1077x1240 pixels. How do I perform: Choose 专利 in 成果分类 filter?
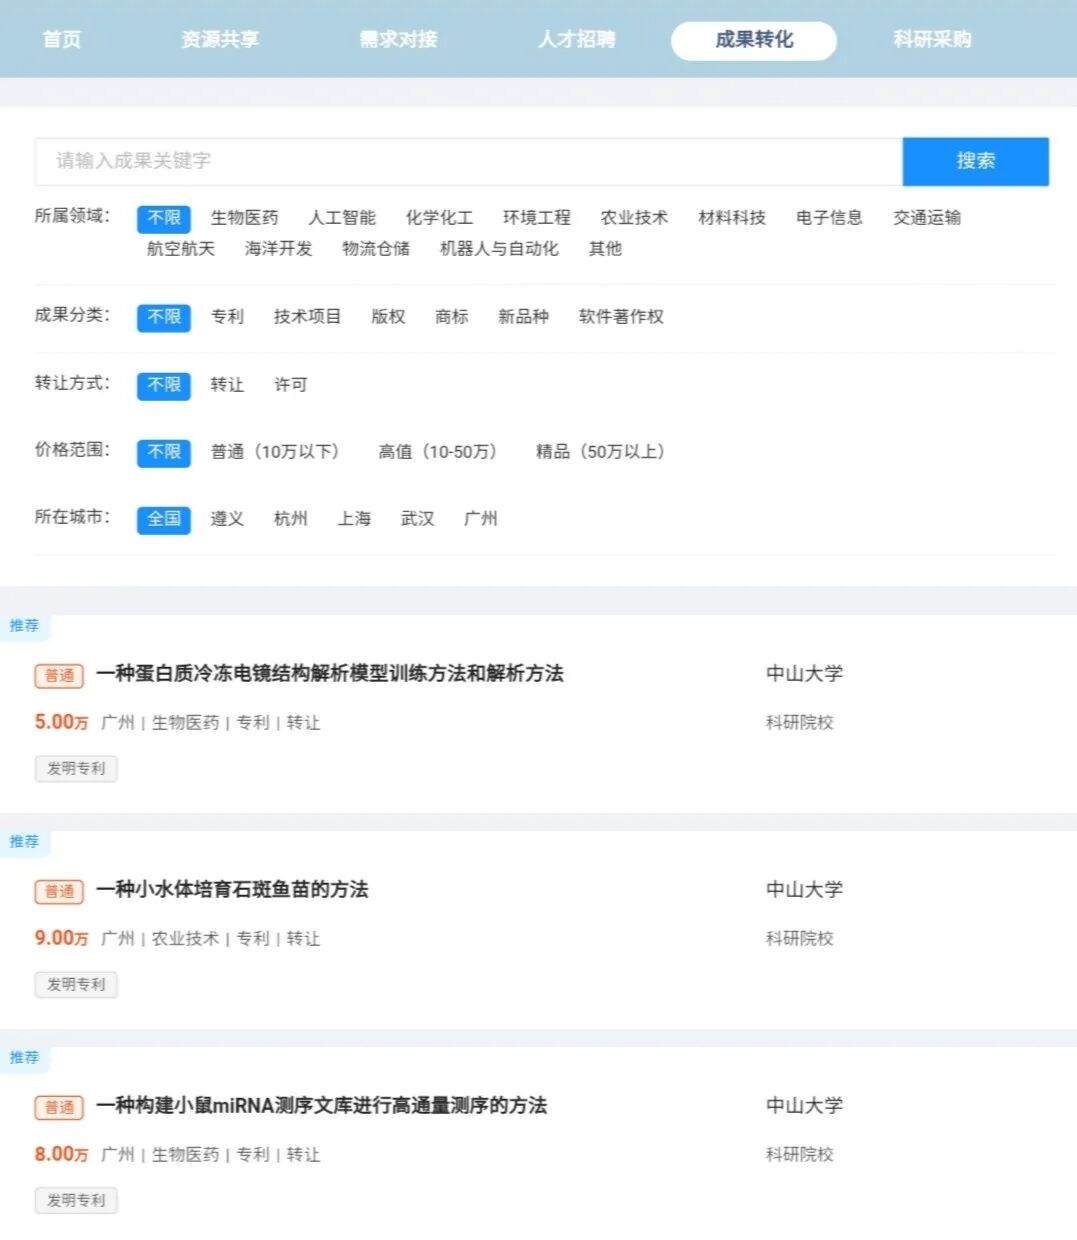pyautogui.click(x=227, y=317)
